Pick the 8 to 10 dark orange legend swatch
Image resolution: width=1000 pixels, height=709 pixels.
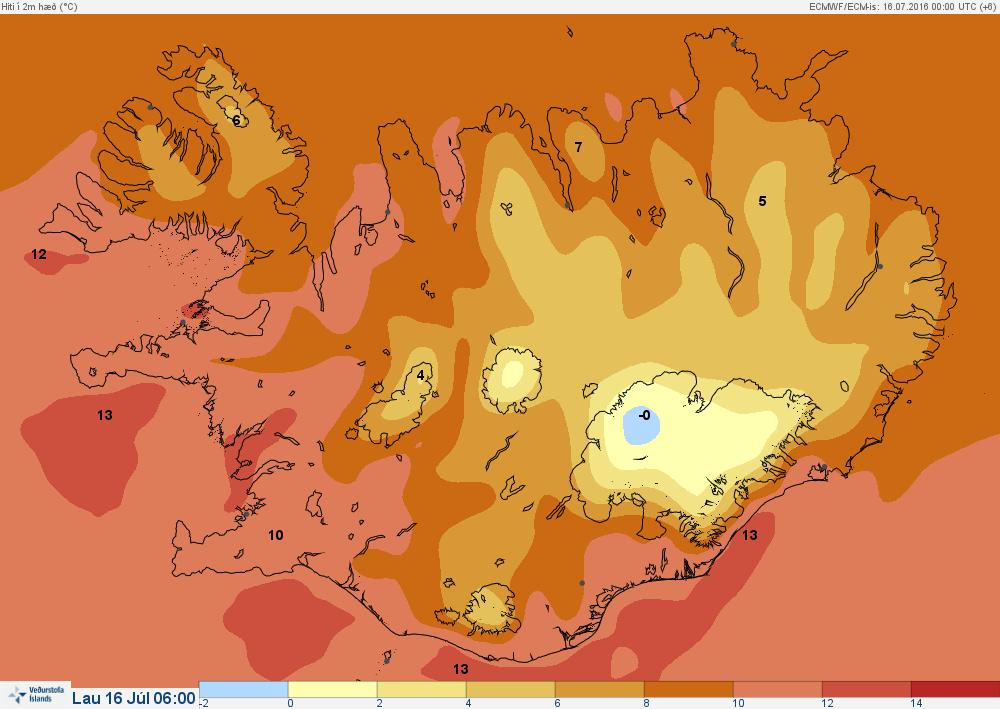point(688,689)
